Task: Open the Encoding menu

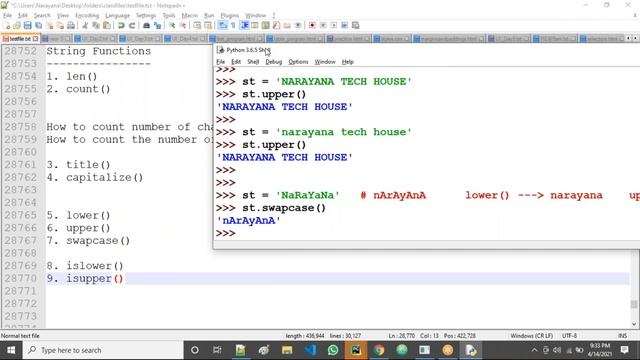Action: pyautogui.click(x=87, y=16)
